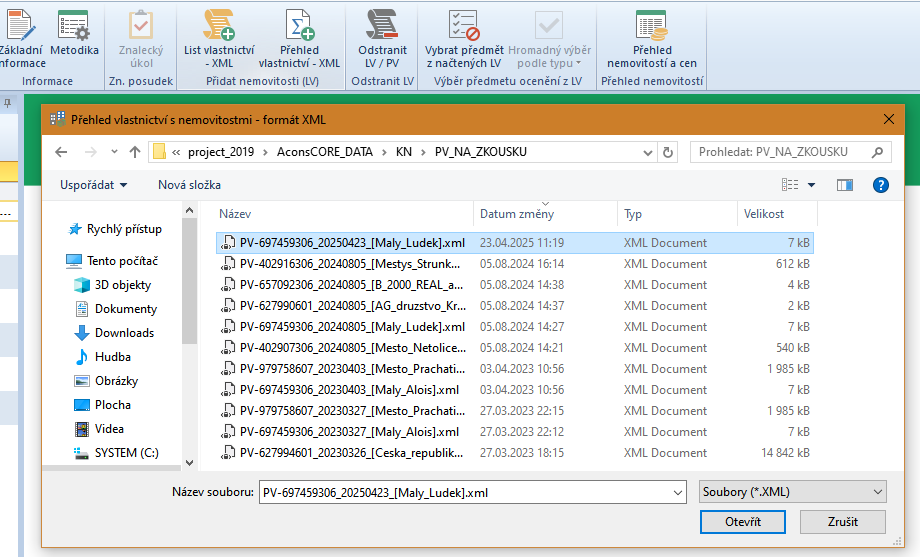
Task: Select PV-697459306_20230327_[Maly_Alois].xml file
Action: click(x=515, y=432)
